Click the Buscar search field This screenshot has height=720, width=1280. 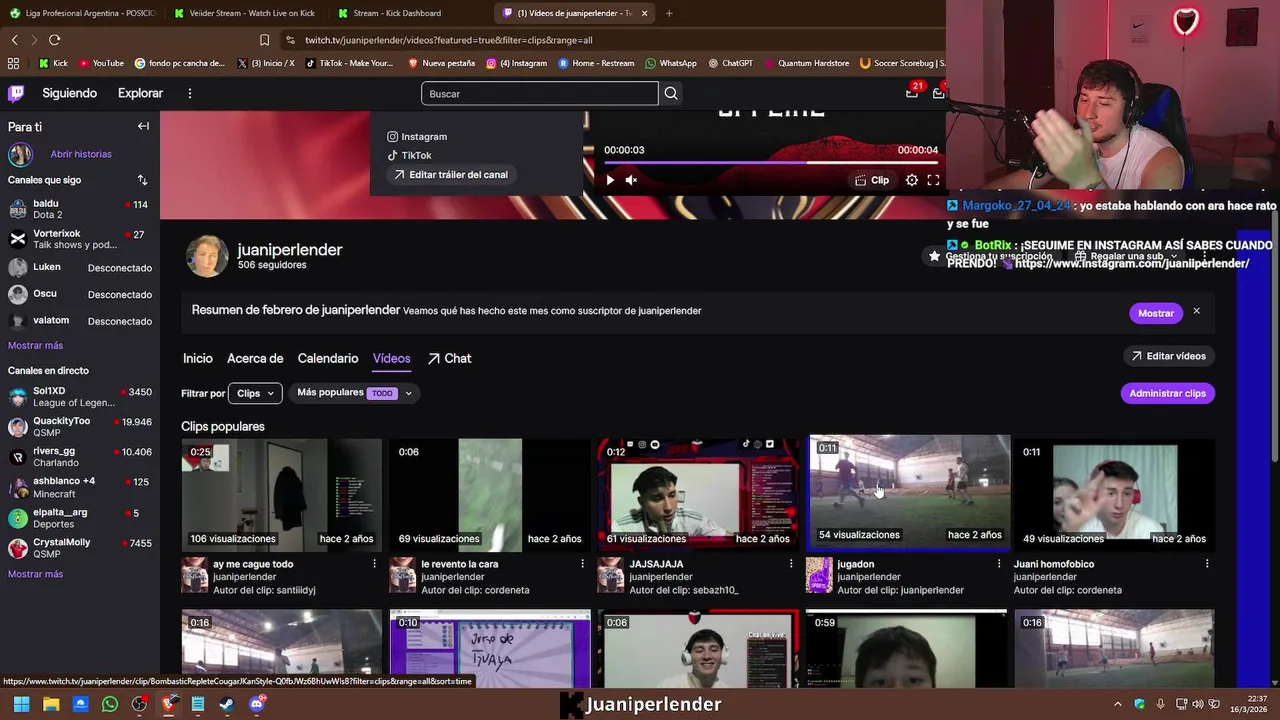(x=540, y=94)
